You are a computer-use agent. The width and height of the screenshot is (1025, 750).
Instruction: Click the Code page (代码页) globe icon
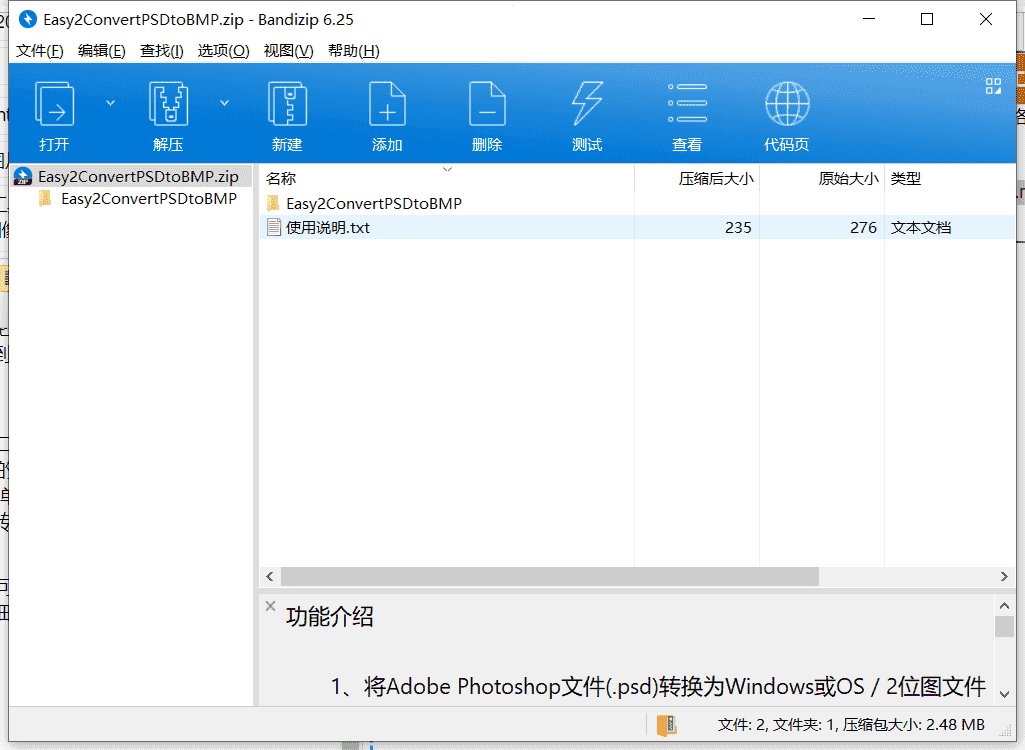coord(787,104)
